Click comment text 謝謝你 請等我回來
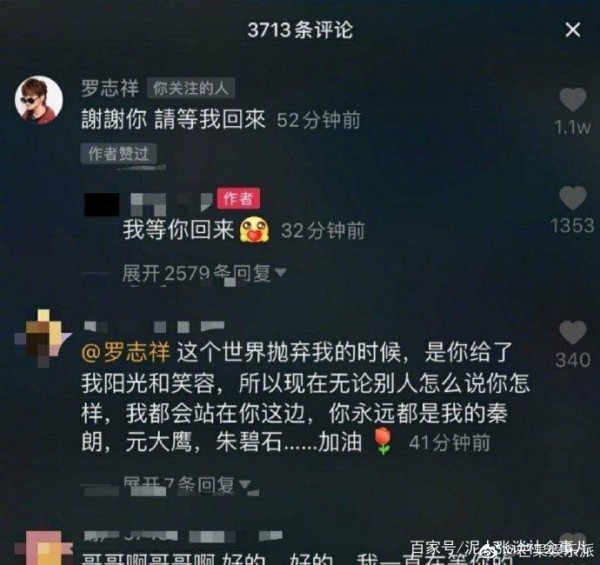This screenshot has height=565, width=600. click(173, 119)
